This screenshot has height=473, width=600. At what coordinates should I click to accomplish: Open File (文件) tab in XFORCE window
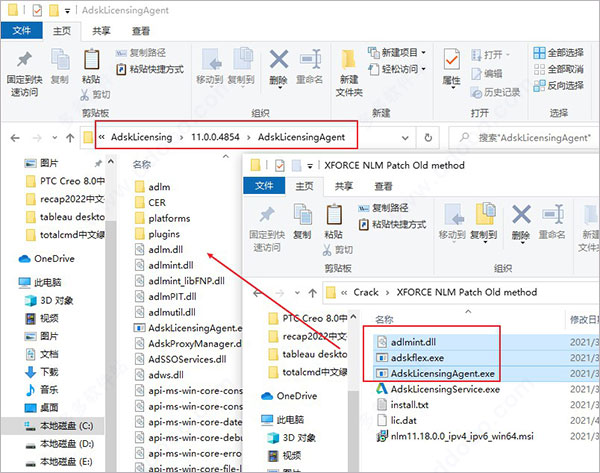[264, 186]
